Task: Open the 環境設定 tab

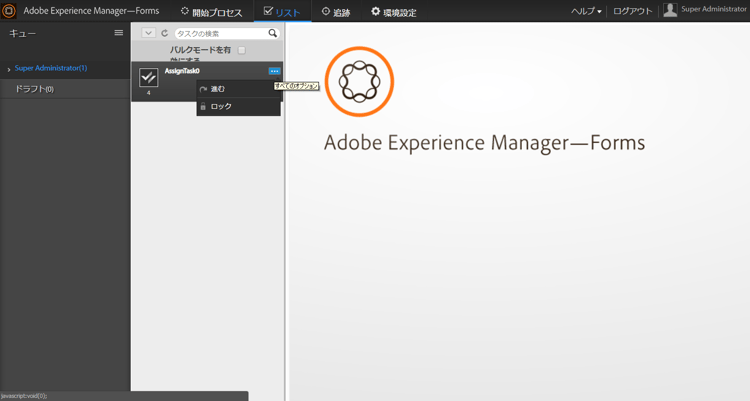Action: point(394,11)
